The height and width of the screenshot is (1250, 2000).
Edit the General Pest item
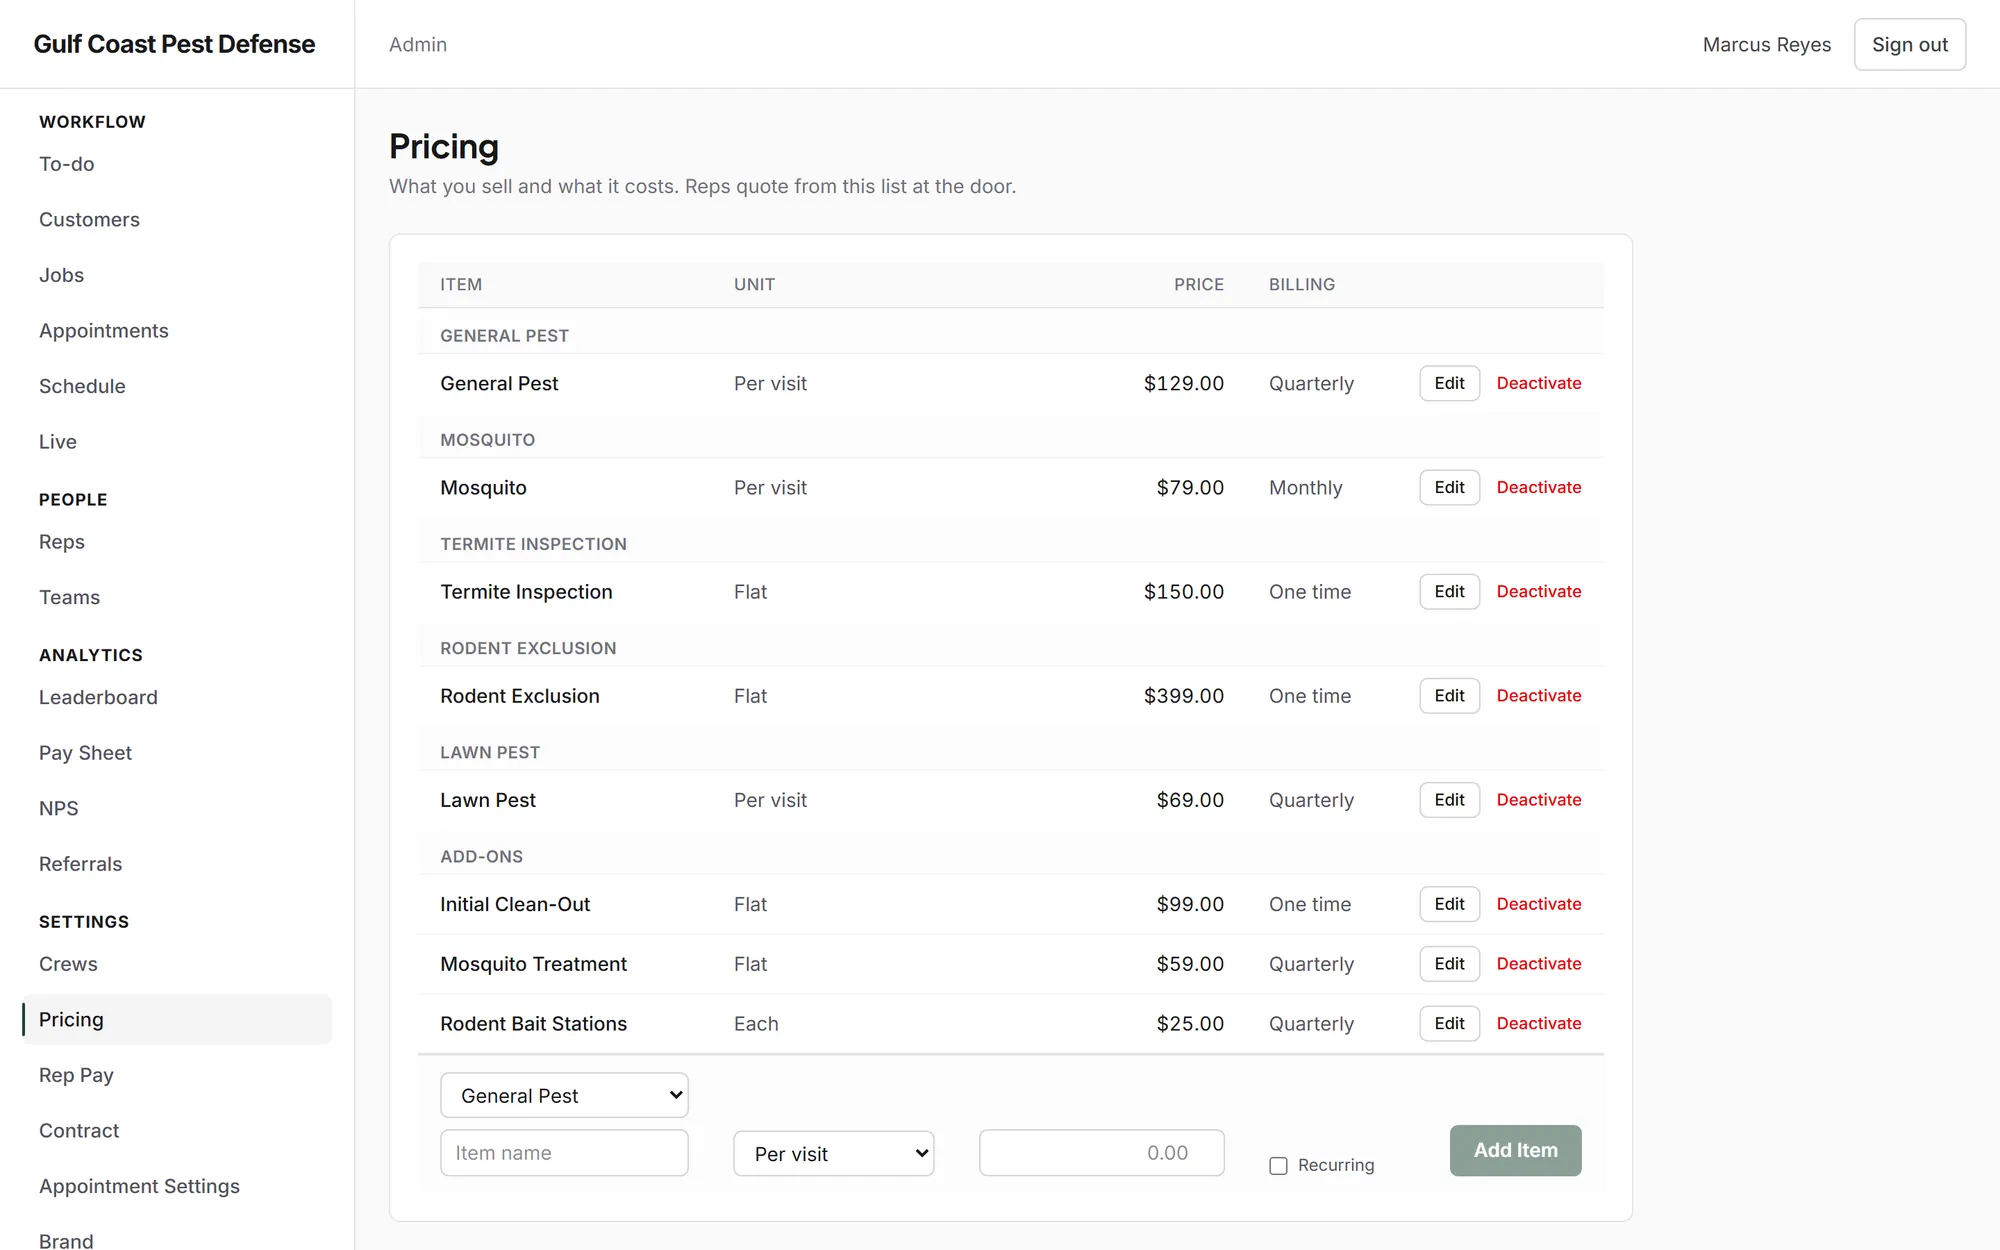click(x=1449, y=384)
